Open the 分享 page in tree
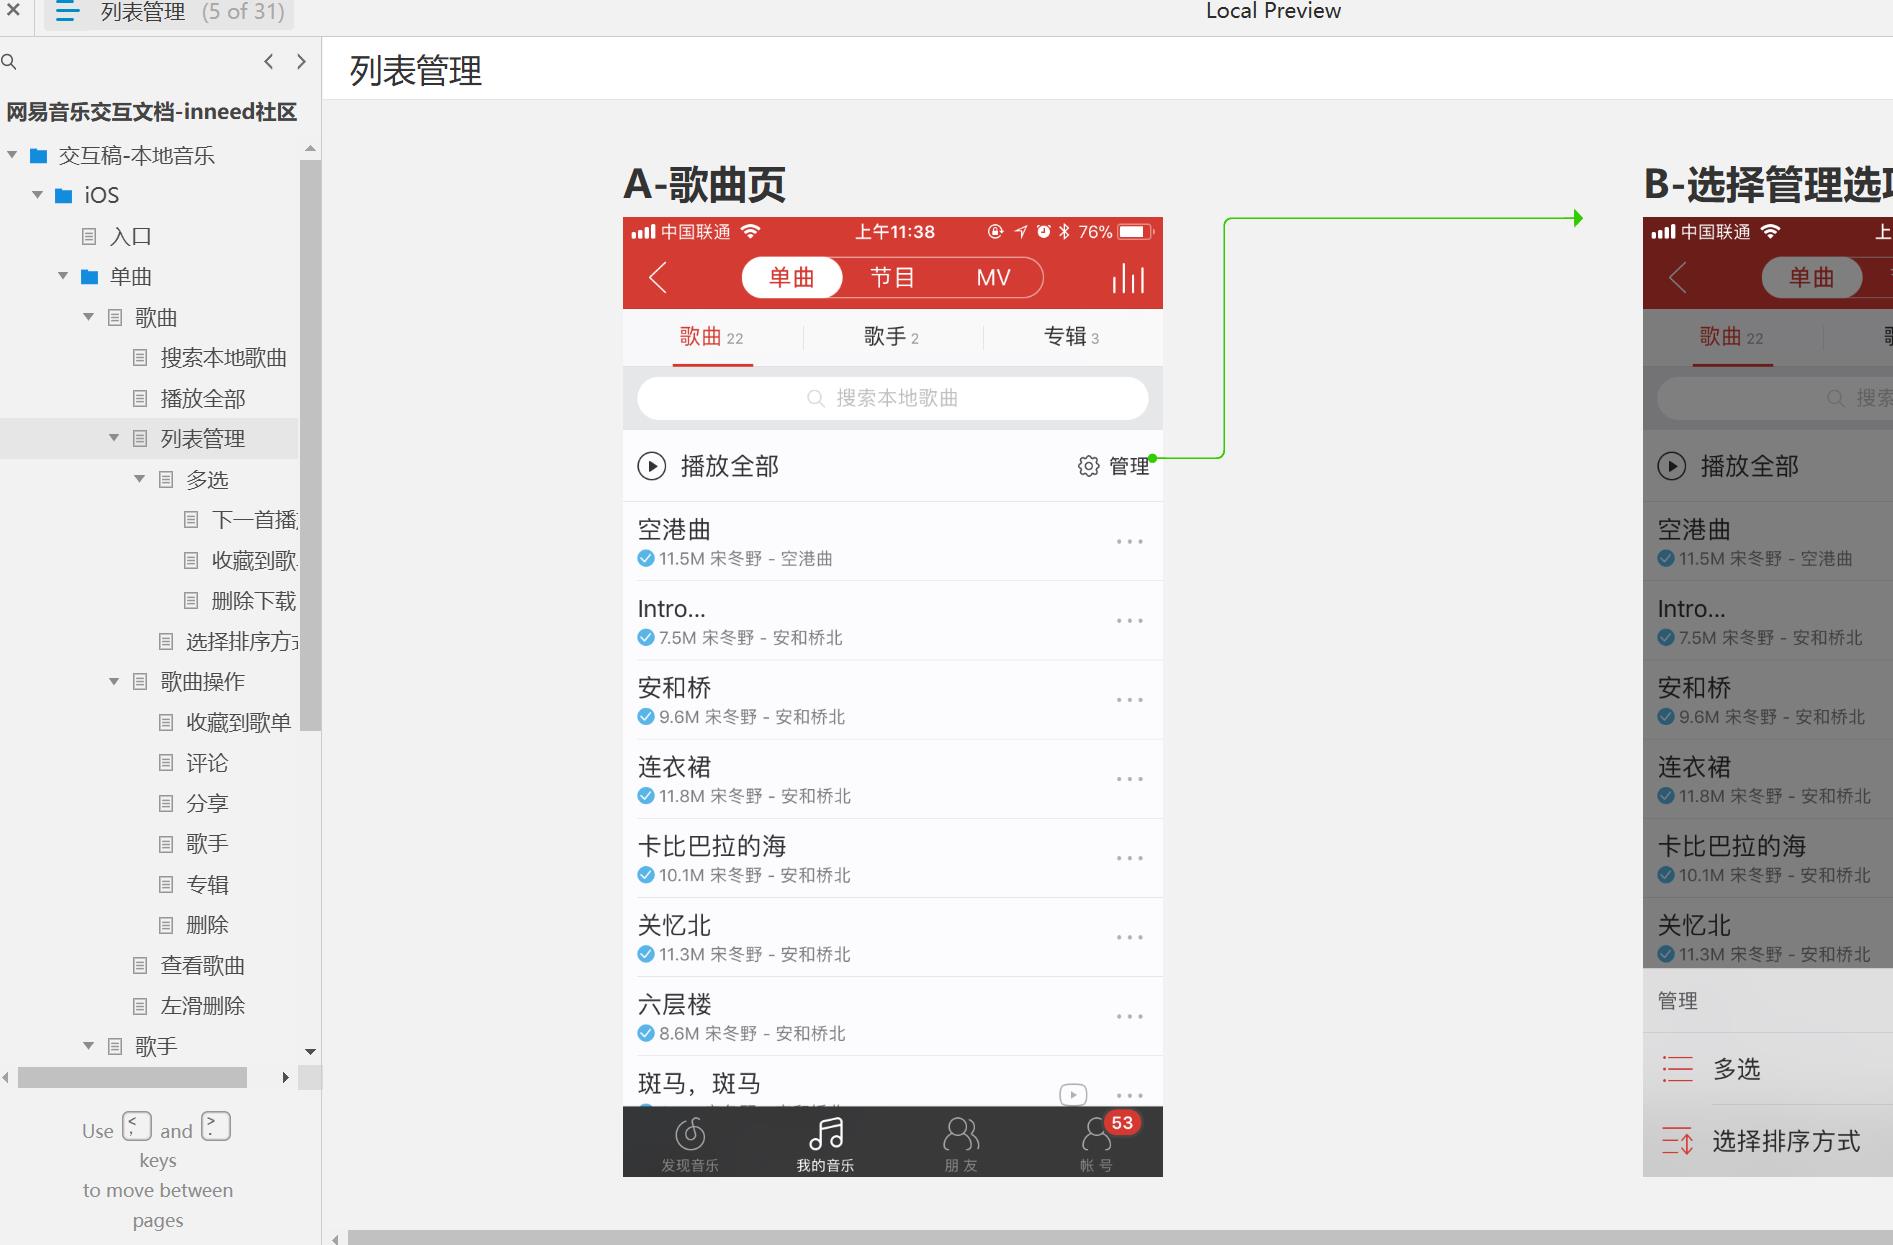The image size is (1893, 1245). coord(207,803)
